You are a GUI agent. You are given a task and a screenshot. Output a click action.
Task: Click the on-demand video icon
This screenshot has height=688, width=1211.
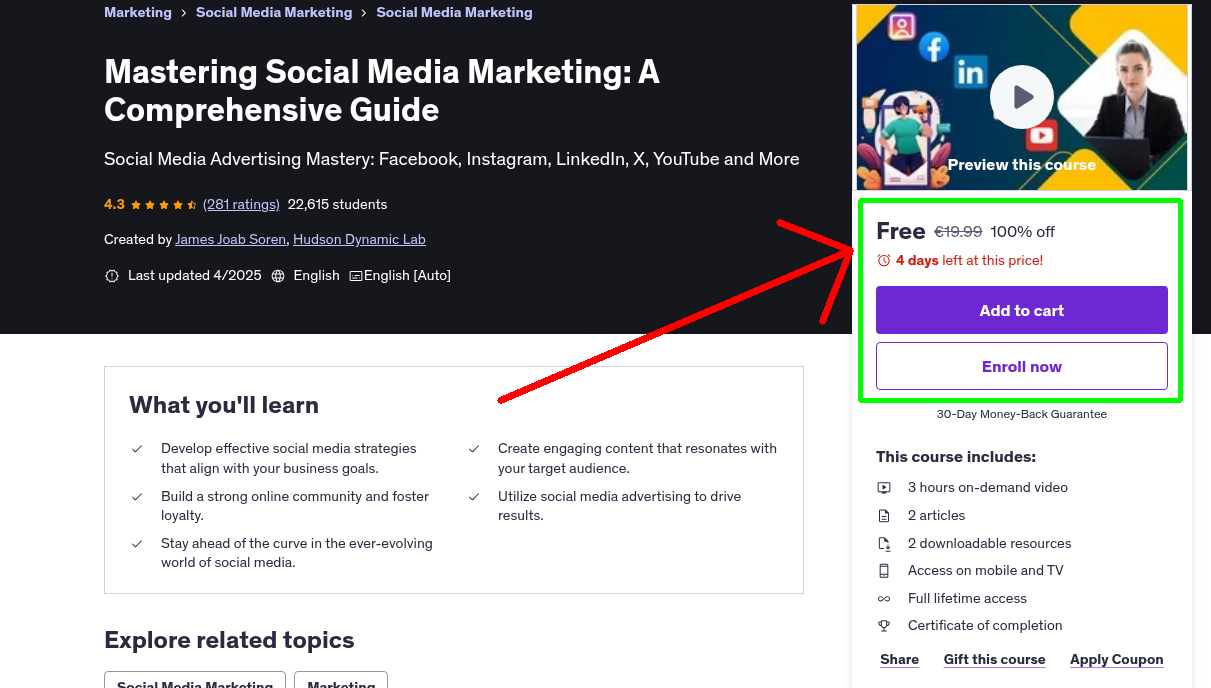[884, 488]
